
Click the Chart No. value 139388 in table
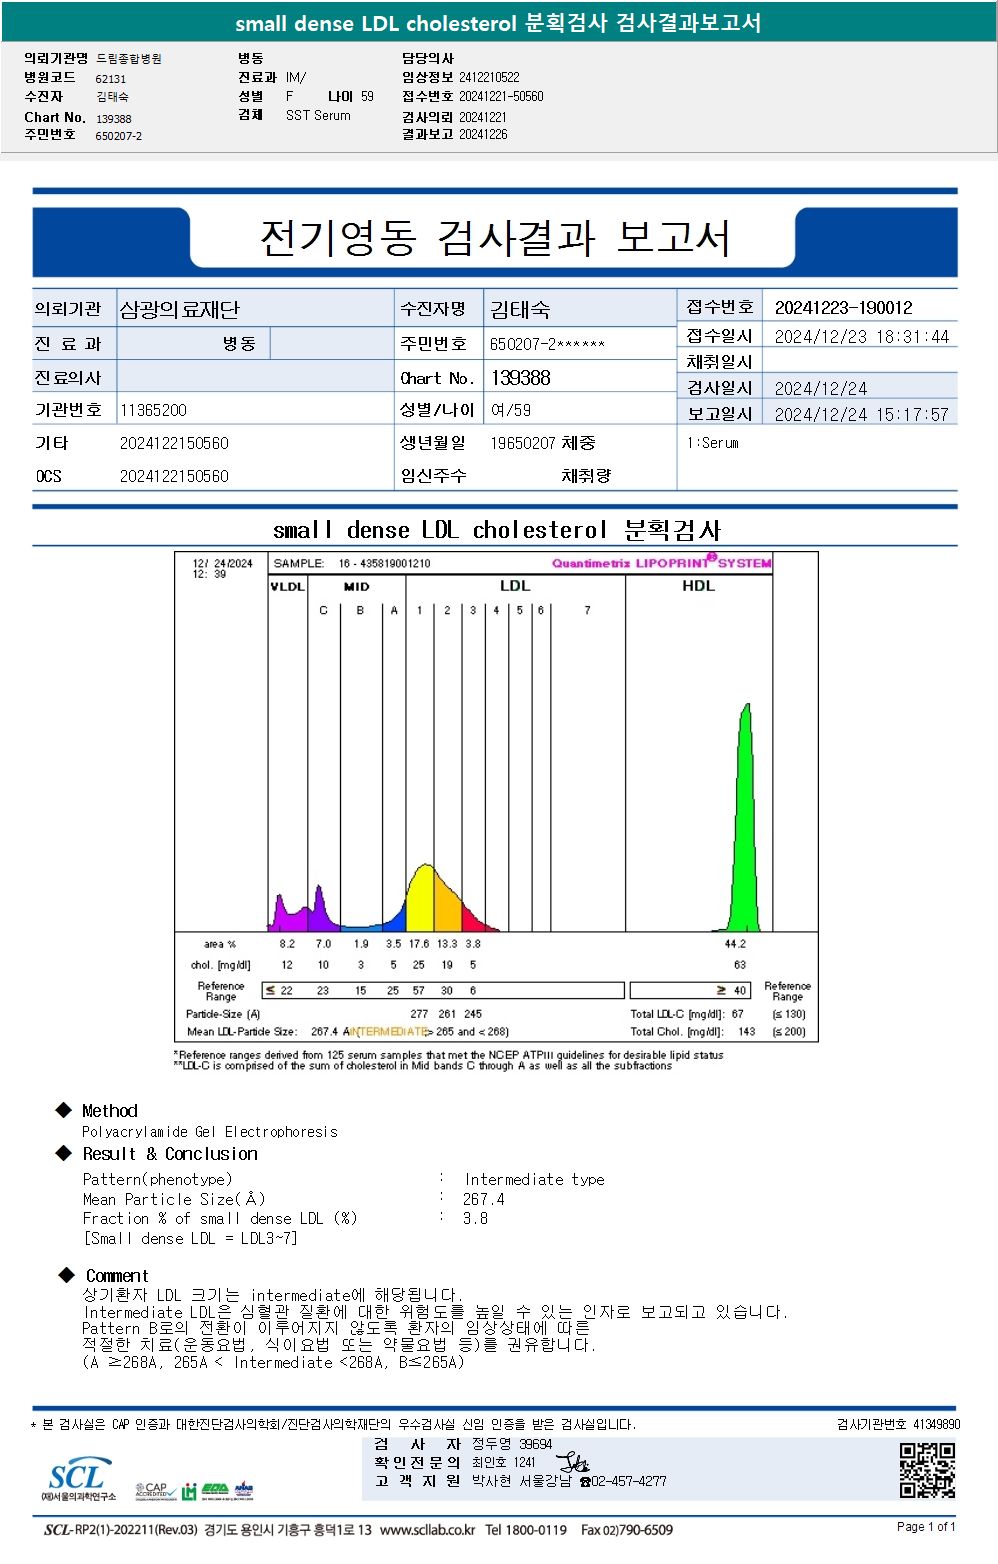point(520,378)
